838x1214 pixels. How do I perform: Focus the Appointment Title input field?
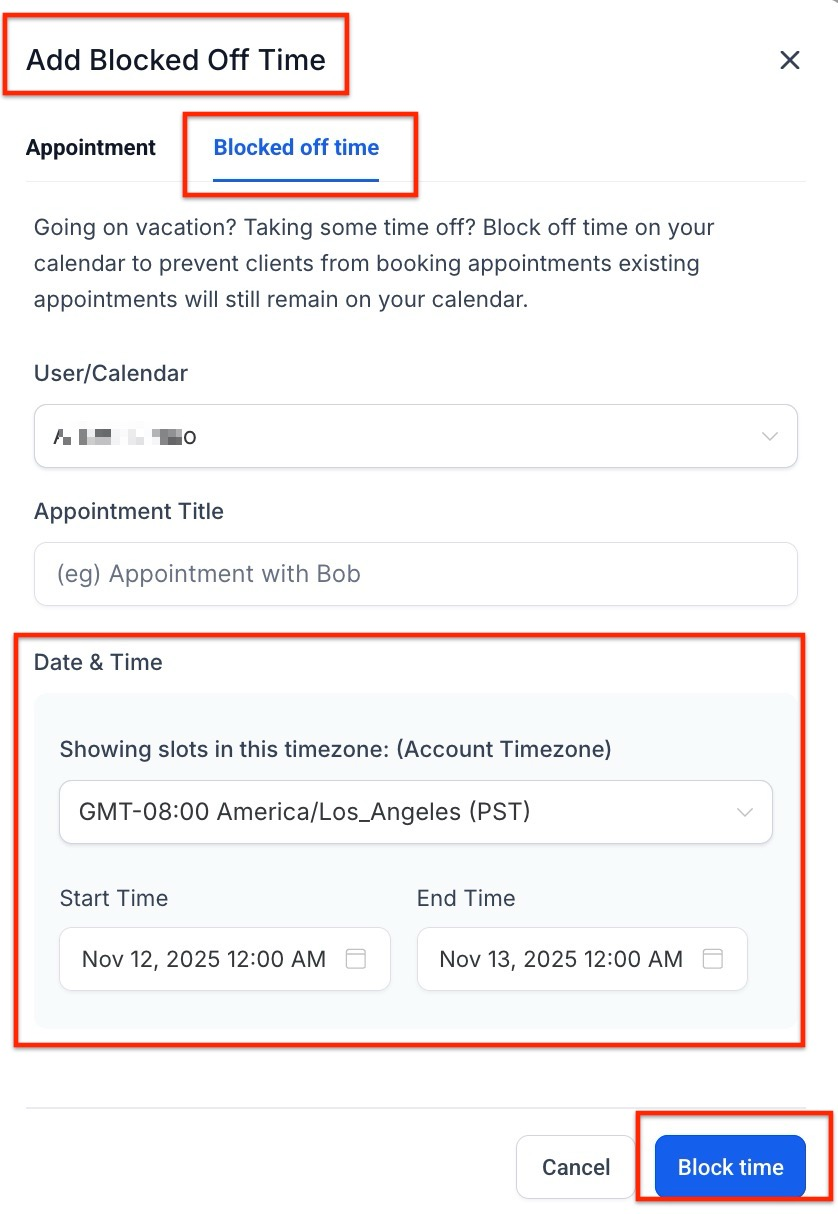[x=415, y=574]
